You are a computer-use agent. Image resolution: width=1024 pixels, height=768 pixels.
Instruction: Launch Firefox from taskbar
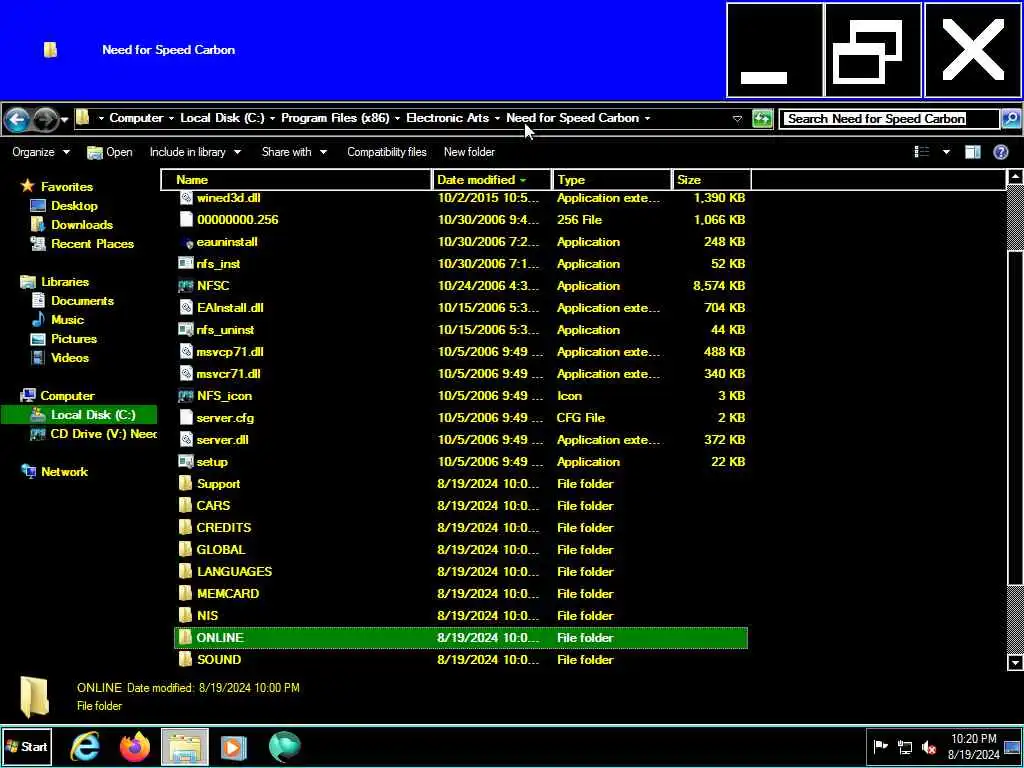click(135, 746)
